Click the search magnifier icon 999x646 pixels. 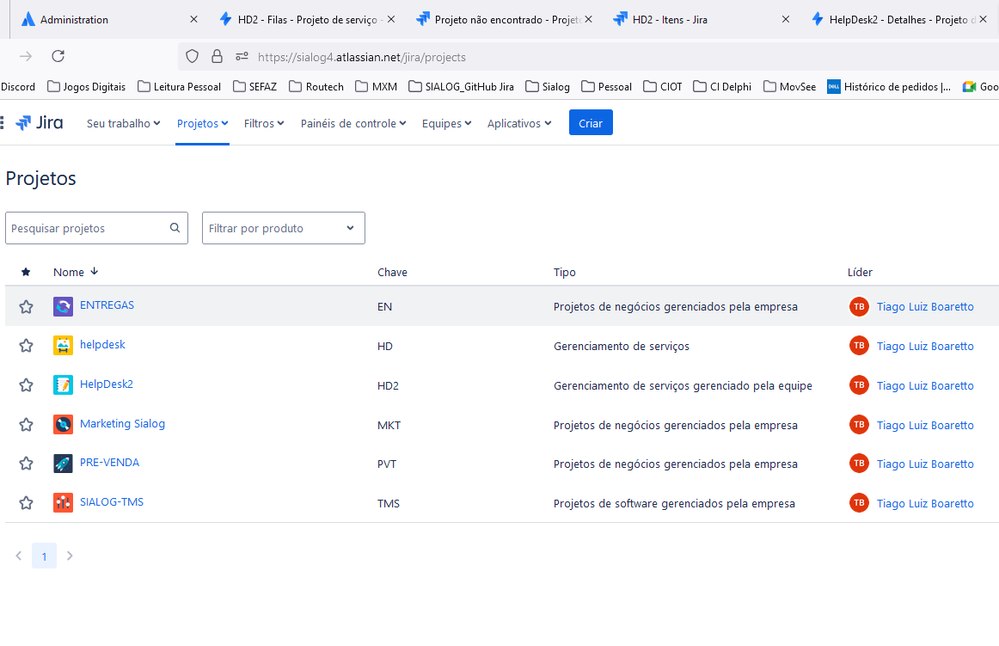pyautogui.click(x=175, y=228)
